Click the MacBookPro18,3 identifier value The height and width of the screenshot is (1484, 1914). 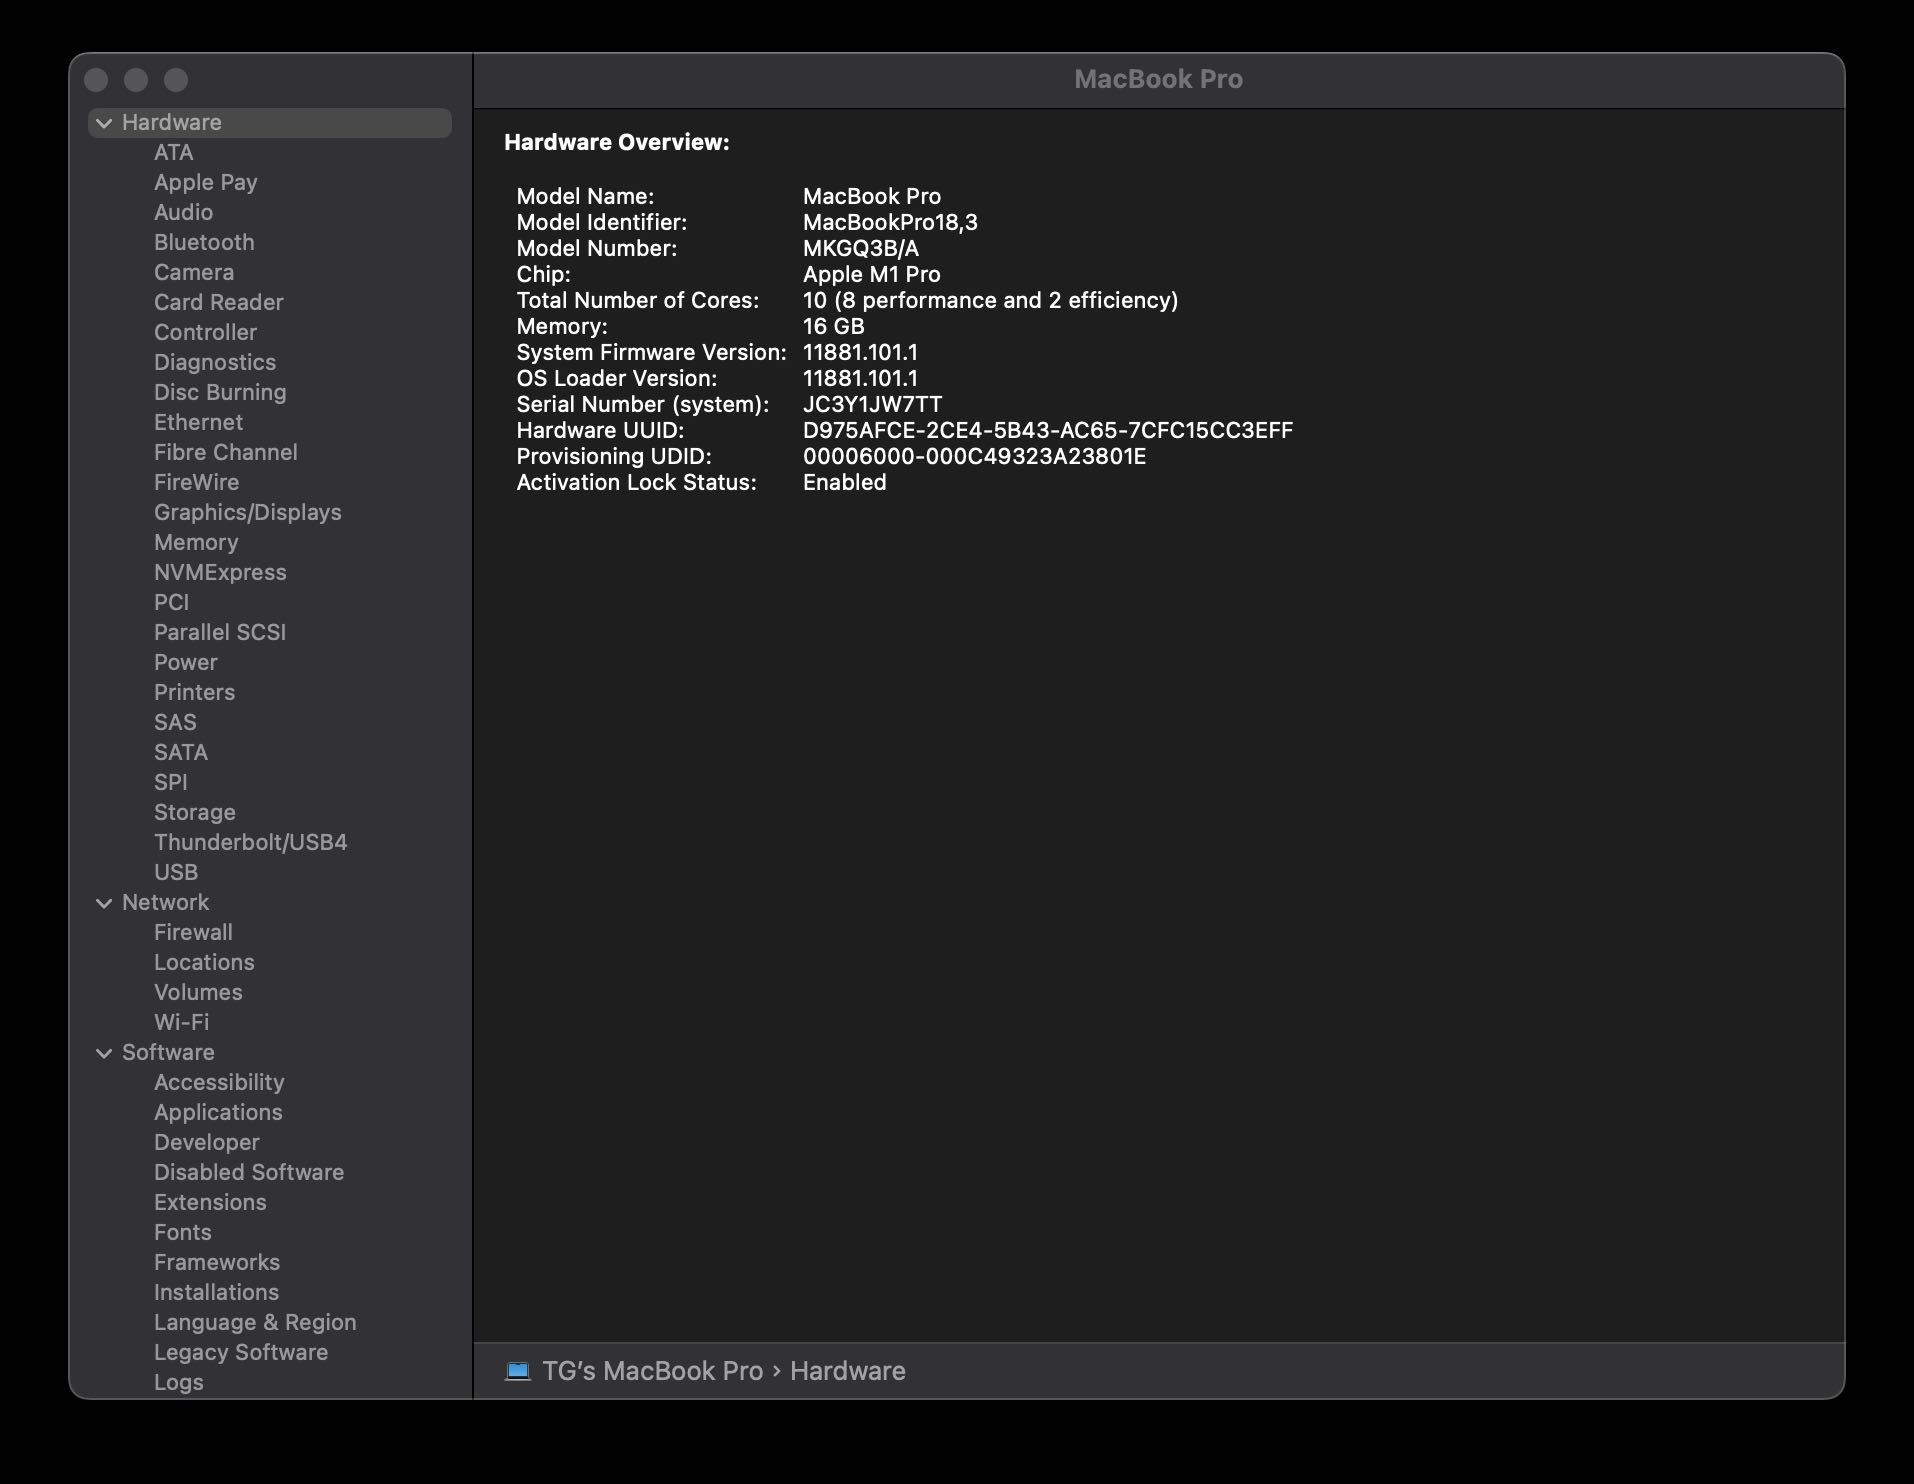[890, 222]
